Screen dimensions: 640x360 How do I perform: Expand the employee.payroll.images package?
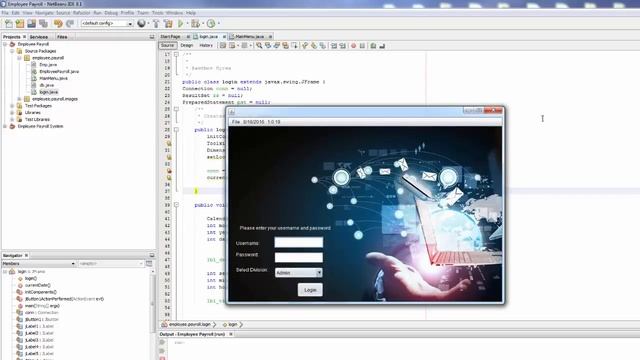click(20, 99)
